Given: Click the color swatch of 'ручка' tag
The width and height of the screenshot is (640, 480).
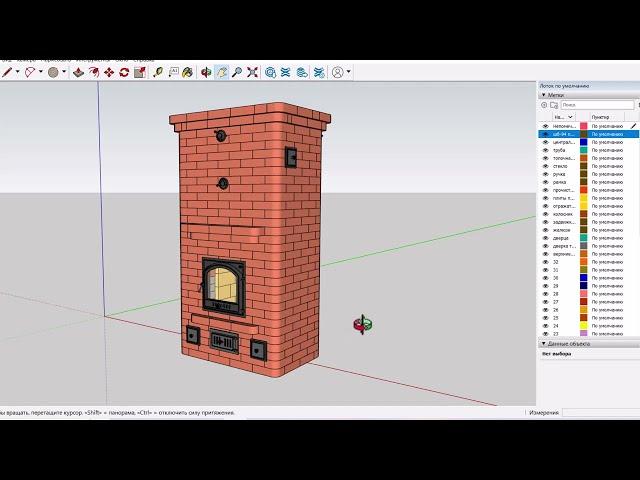Looking at the screenshot, I should [x=584, y=174].
